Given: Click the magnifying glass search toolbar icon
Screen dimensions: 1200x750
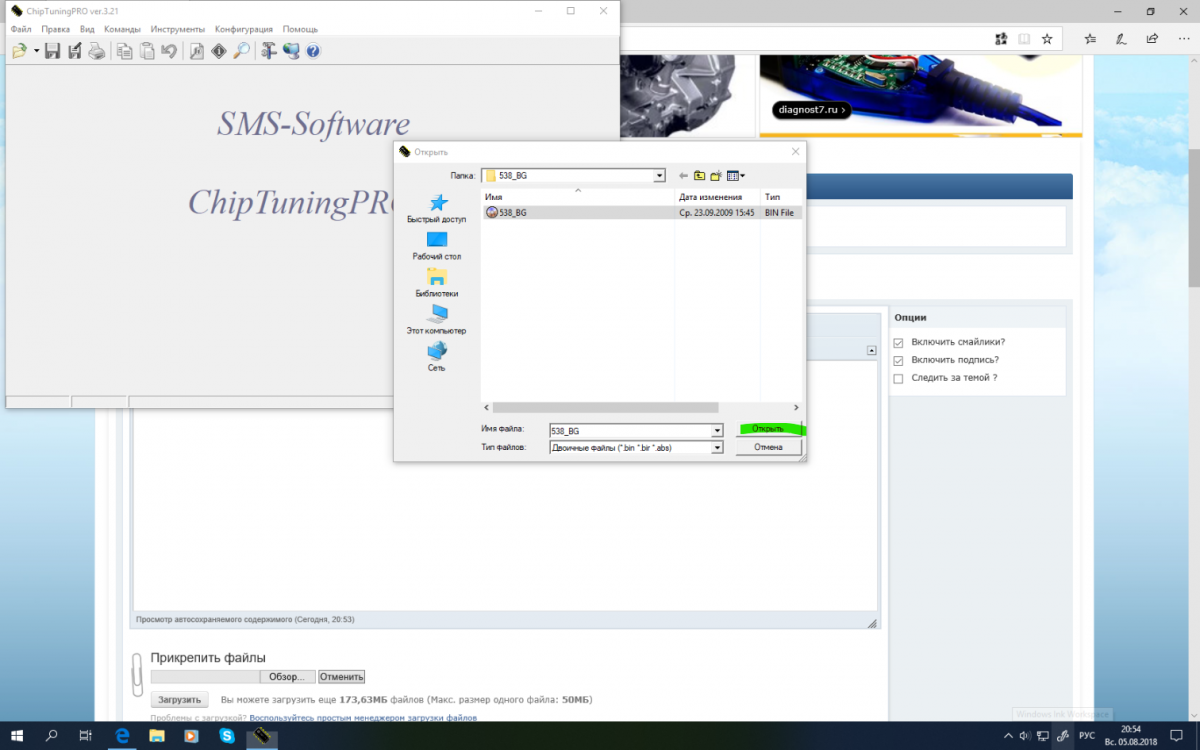Looking at the screenshot, I should [x=241, y=51].
